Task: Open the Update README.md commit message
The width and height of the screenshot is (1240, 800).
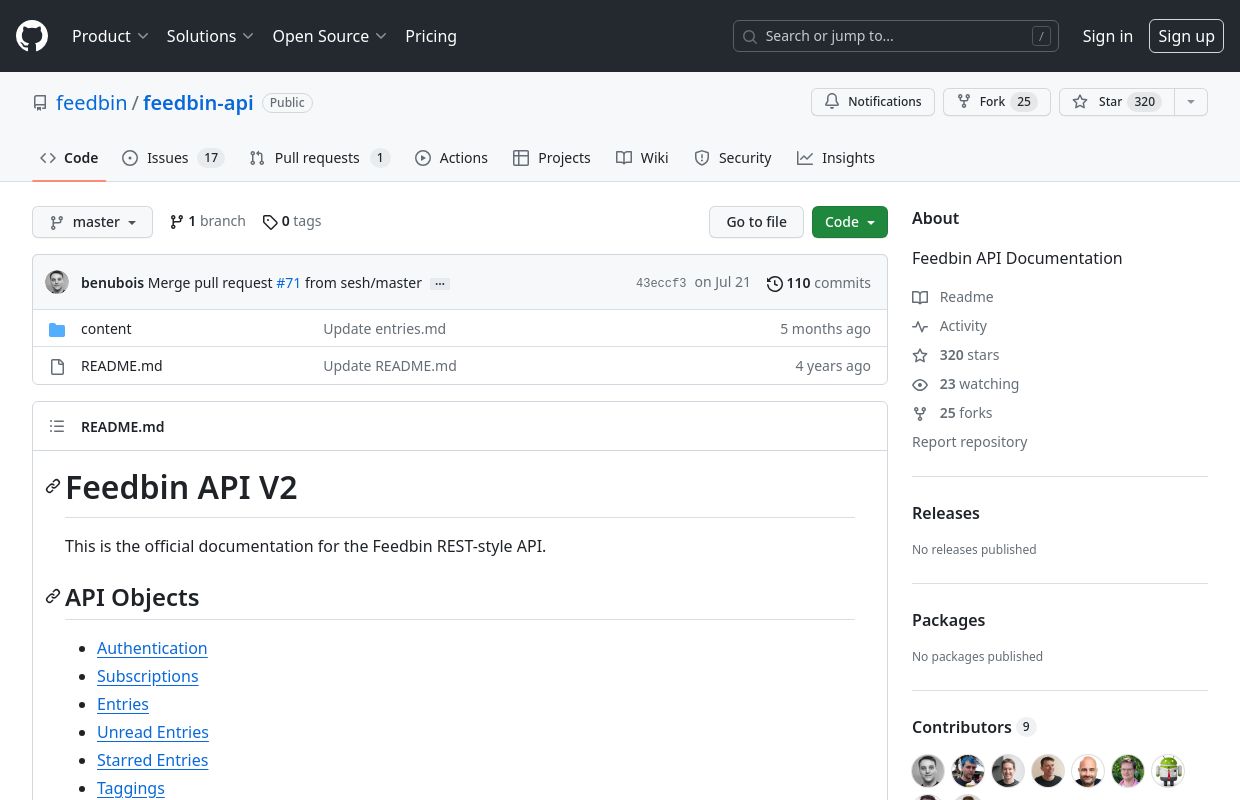Action: click(x=390, y=366)
